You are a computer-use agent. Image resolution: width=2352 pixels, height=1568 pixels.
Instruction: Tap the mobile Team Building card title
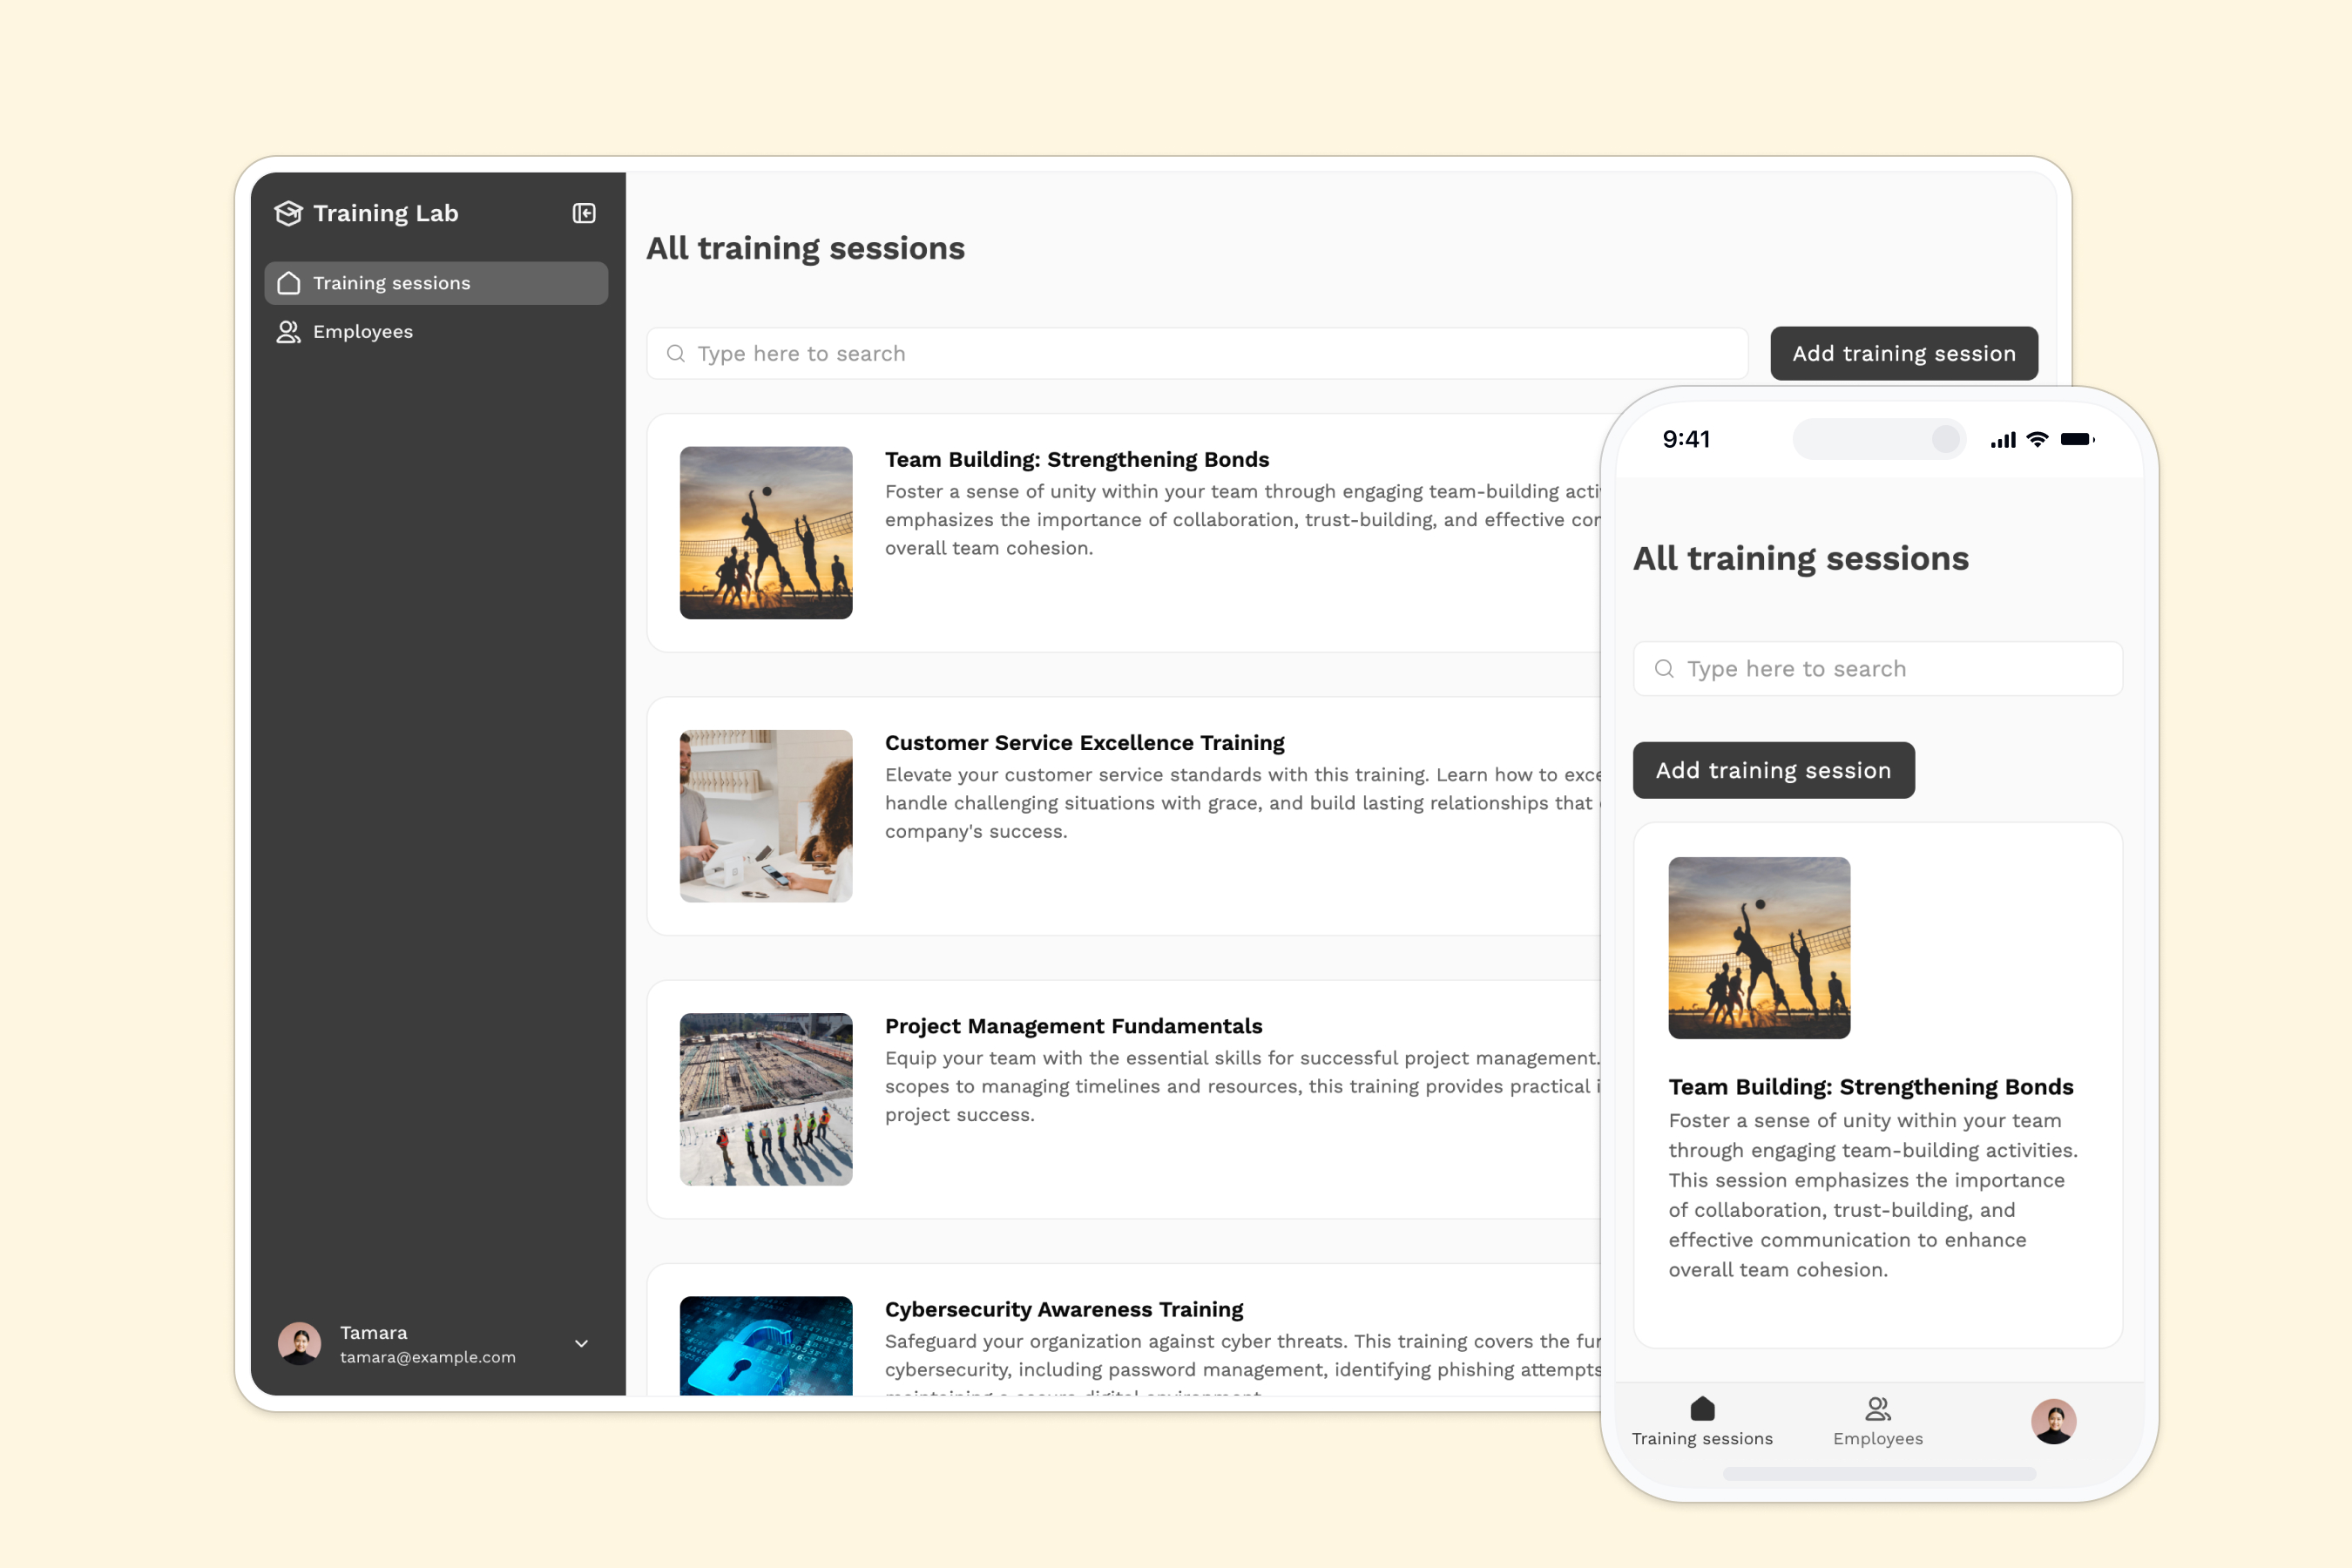tap(1870, 1087)
